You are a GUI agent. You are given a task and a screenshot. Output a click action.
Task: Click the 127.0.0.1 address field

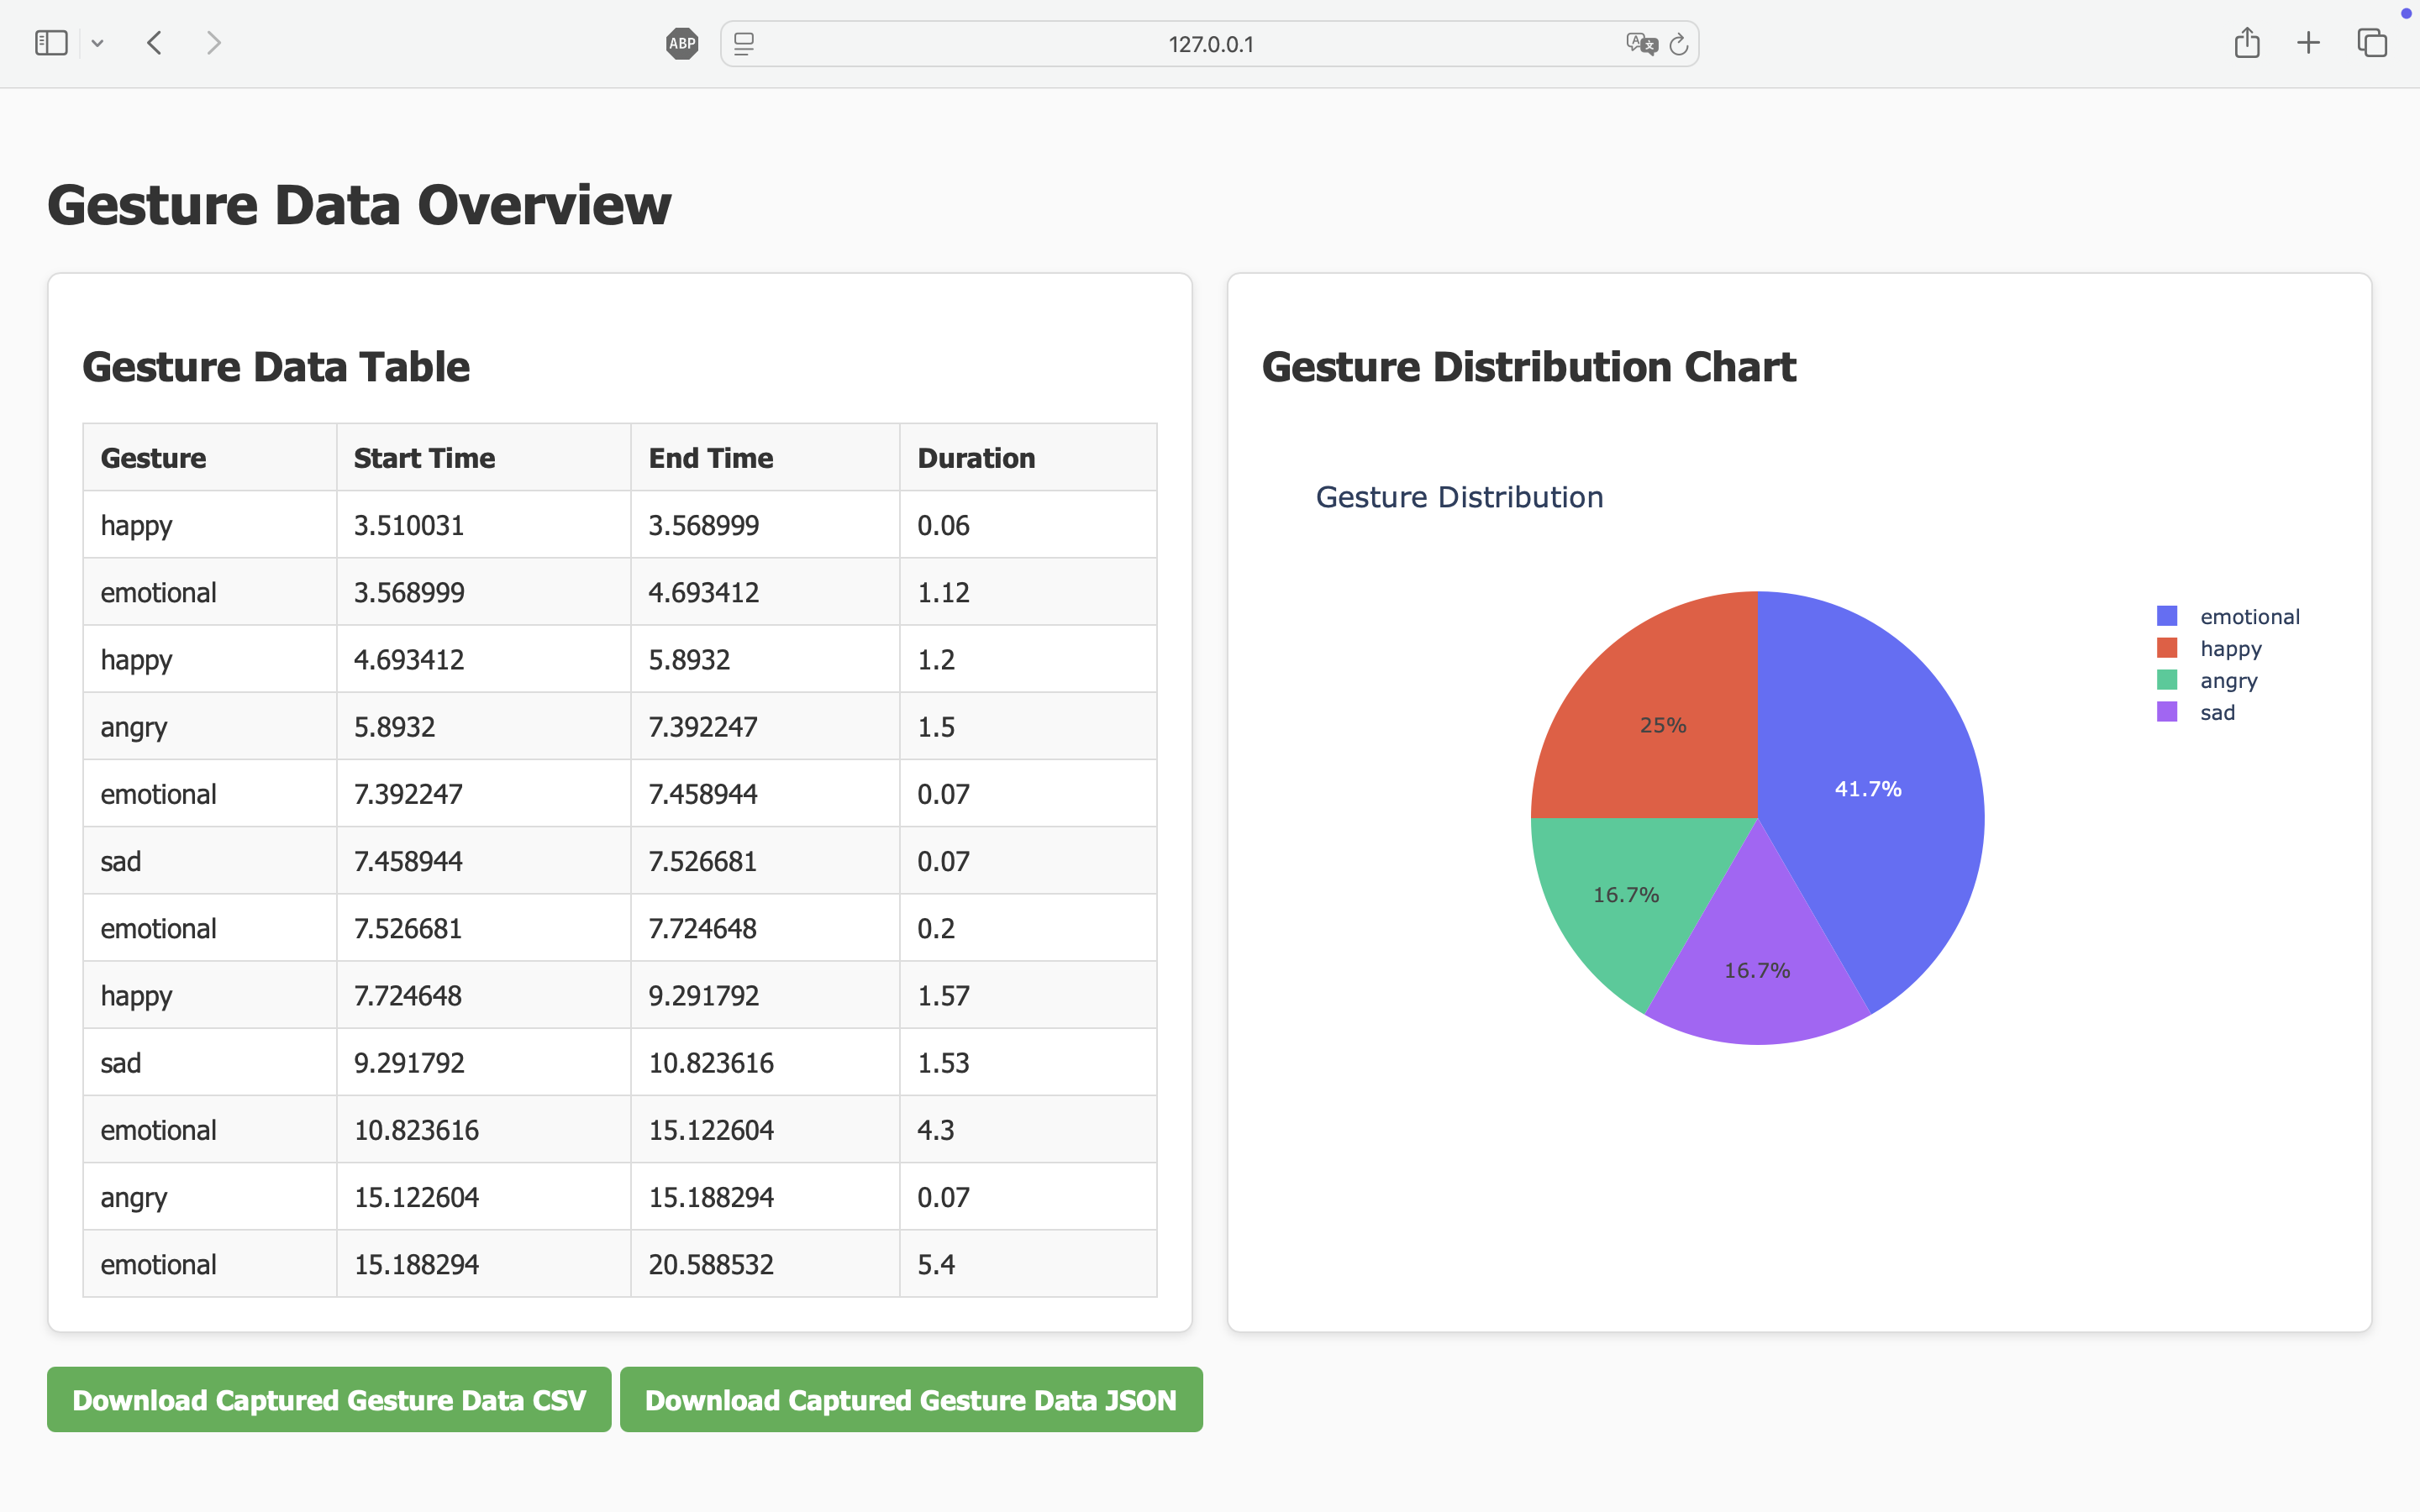click(x=1210, y=44)
